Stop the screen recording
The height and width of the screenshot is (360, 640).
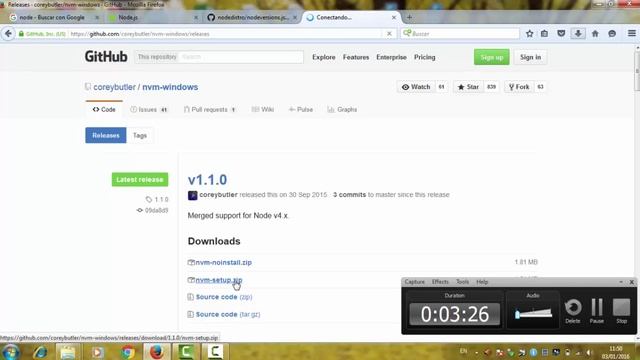tap(621, 311)
